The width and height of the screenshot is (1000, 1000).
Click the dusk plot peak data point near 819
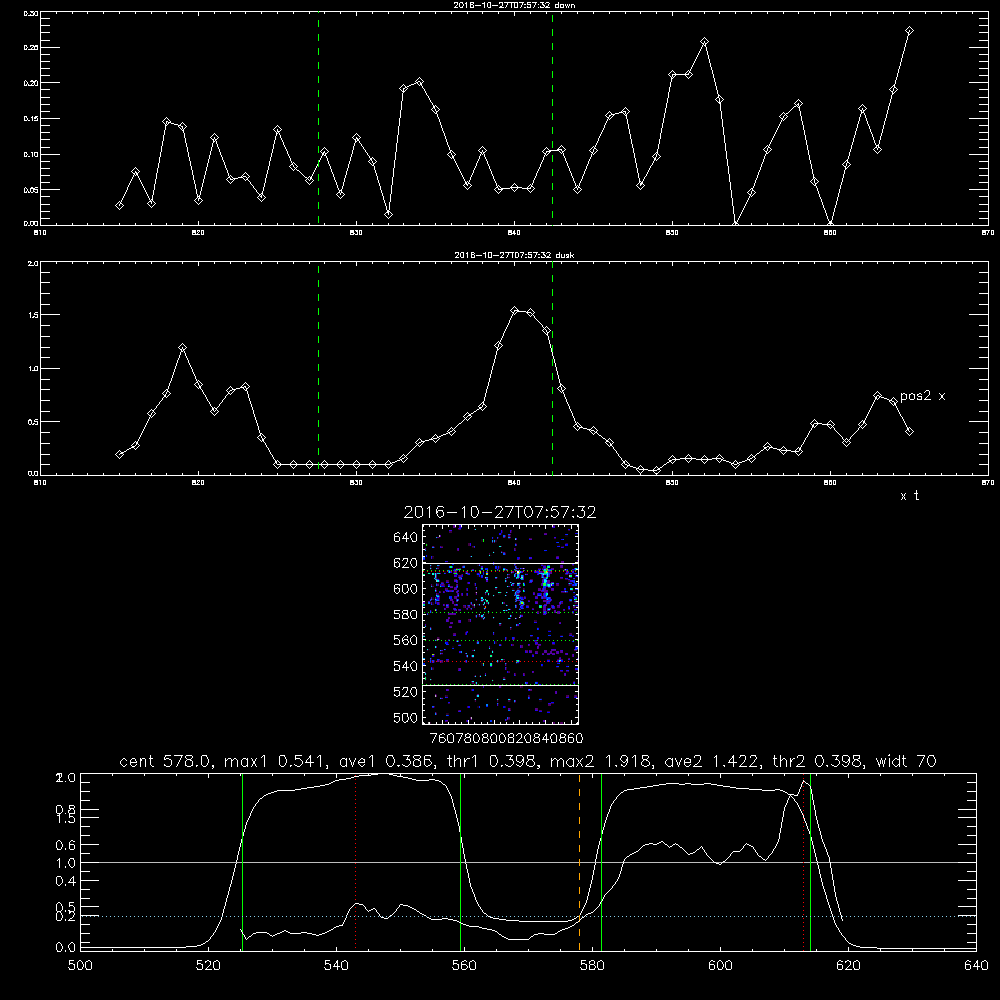(x=182, y=348)
